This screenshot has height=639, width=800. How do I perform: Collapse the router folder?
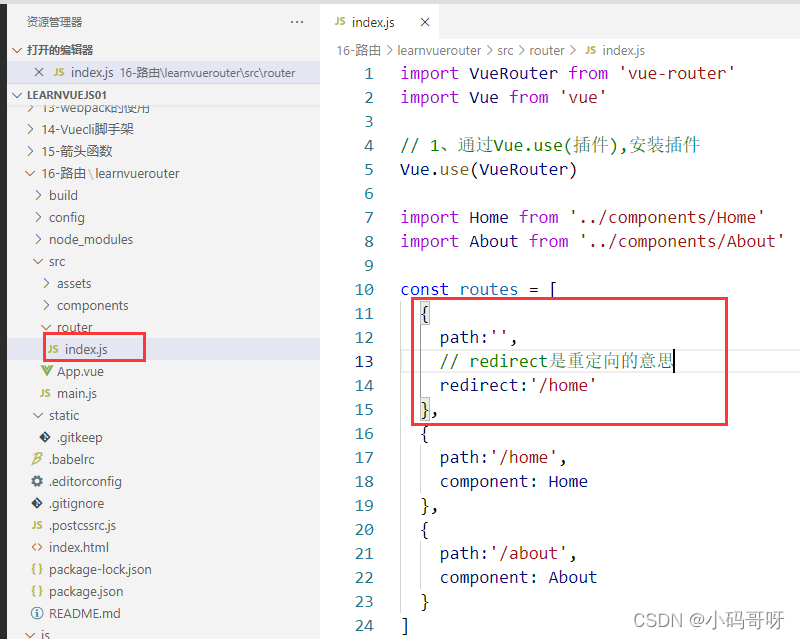[x=46, y=327]
